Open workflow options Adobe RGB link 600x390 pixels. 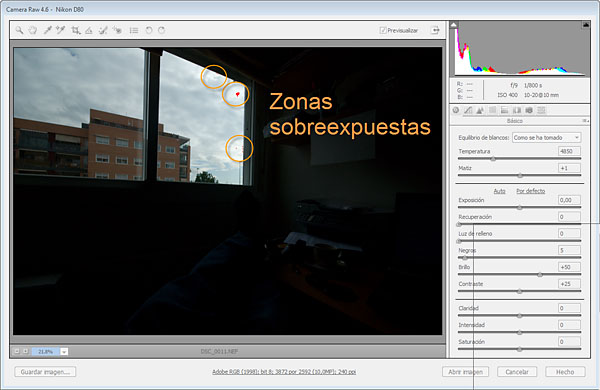284,372
